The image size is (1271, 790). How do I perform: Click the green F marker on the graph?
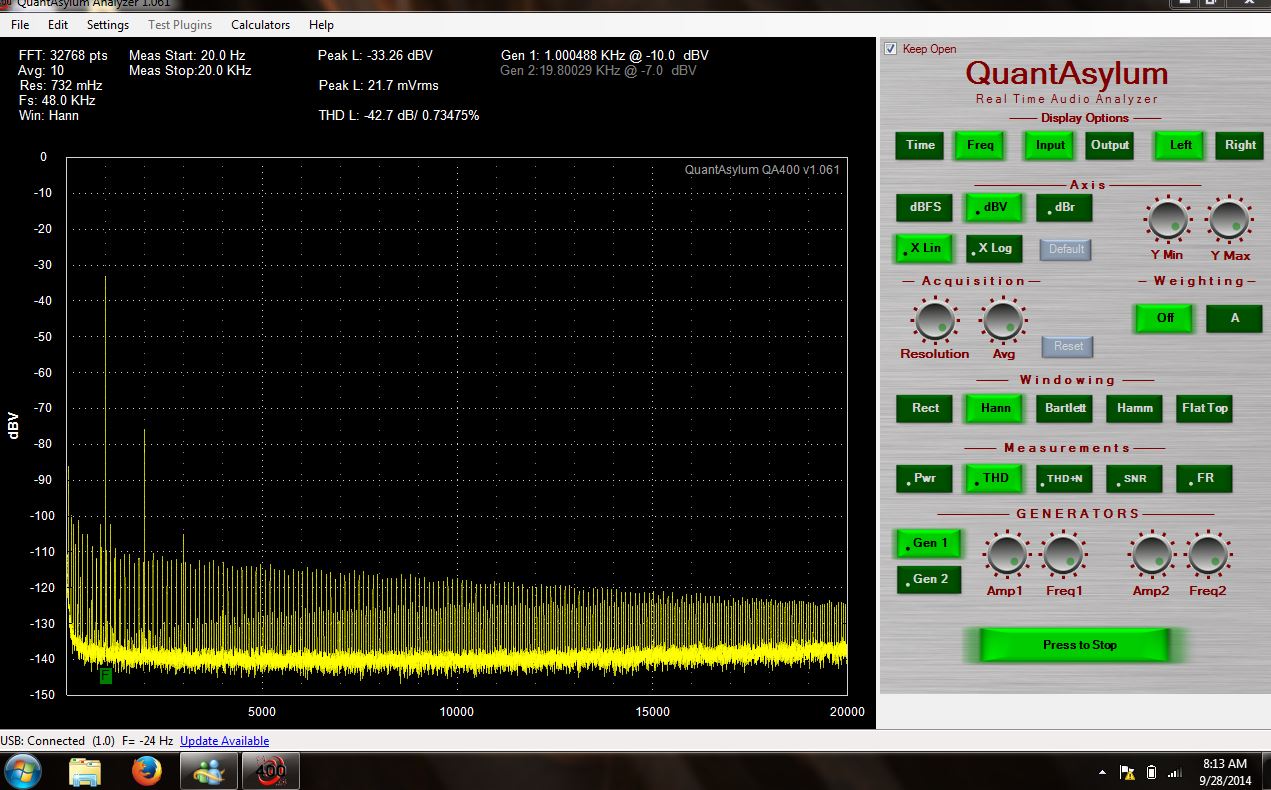[106, 675]
